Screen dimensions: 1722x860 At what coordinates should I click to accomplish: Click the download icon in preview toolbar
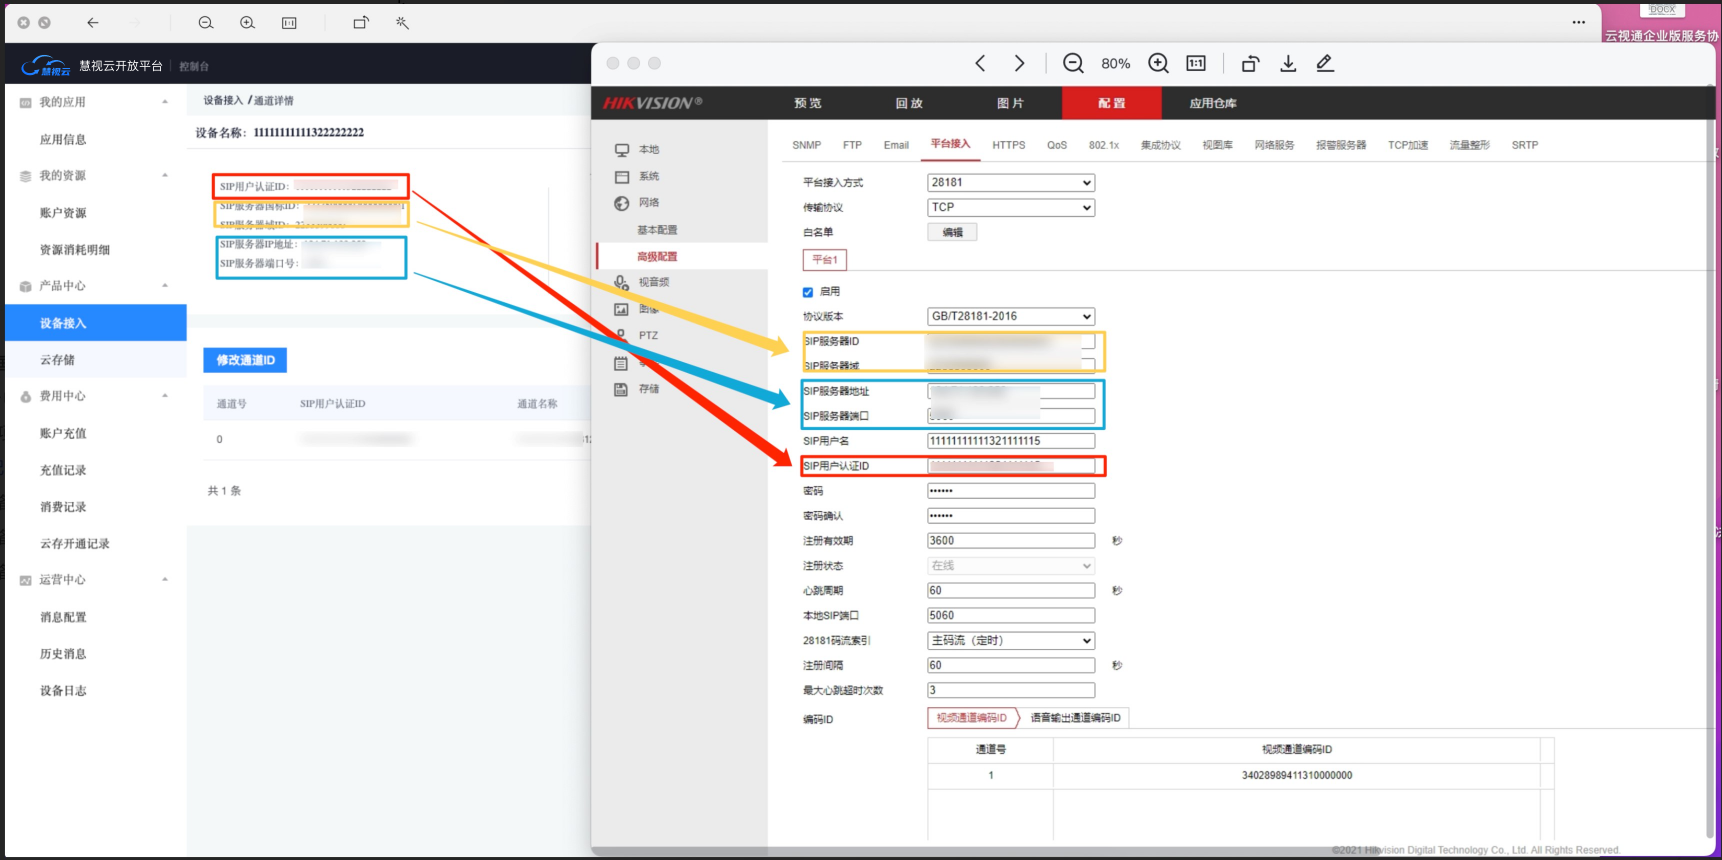pyautogui.click(x=1288, y=63)
